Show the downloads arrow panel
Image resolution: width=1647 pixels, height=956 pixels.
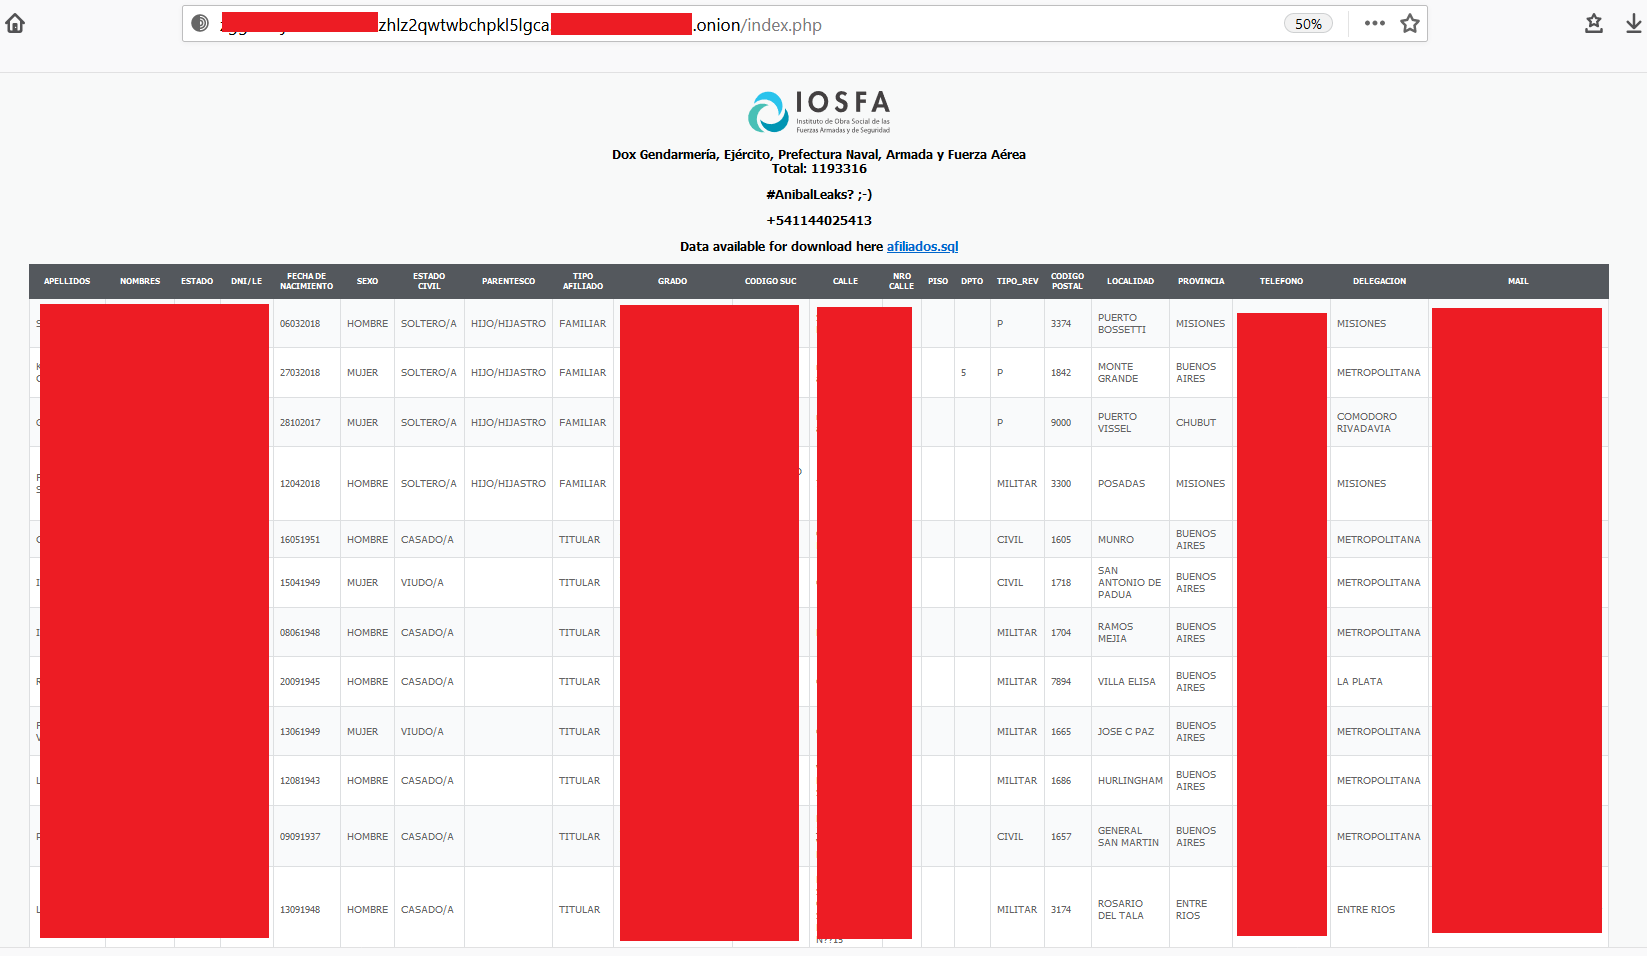point(1634,23)
